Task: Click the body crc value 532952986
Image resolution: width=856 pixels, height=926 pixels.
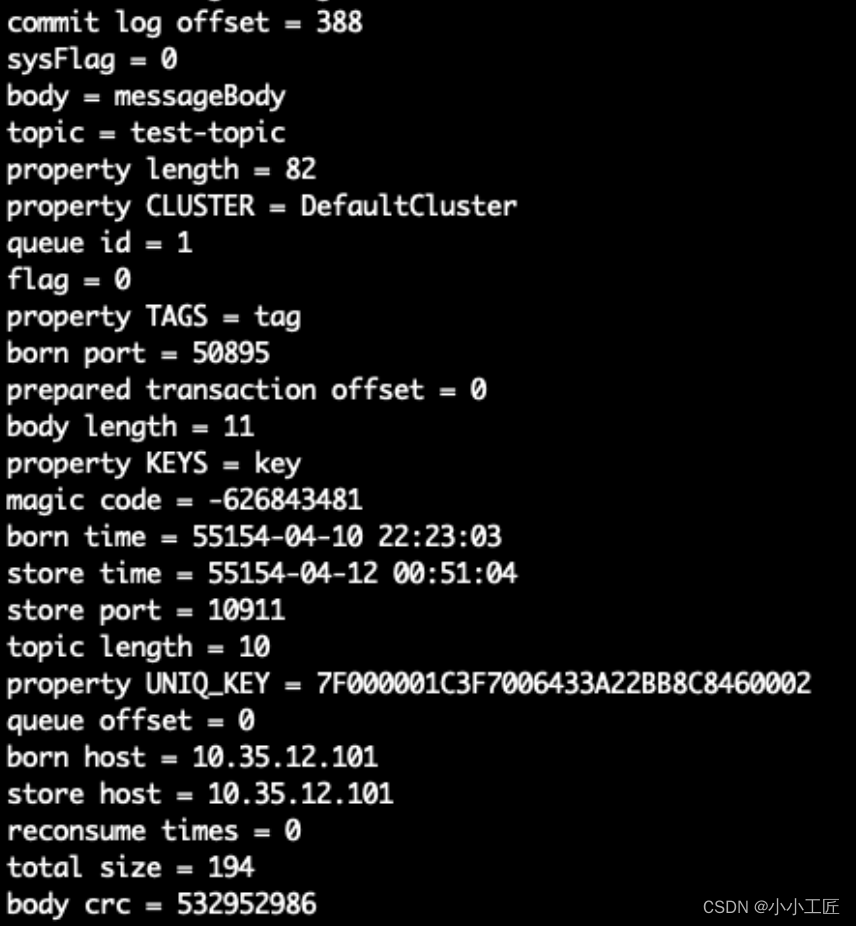Action: point(246,904)
